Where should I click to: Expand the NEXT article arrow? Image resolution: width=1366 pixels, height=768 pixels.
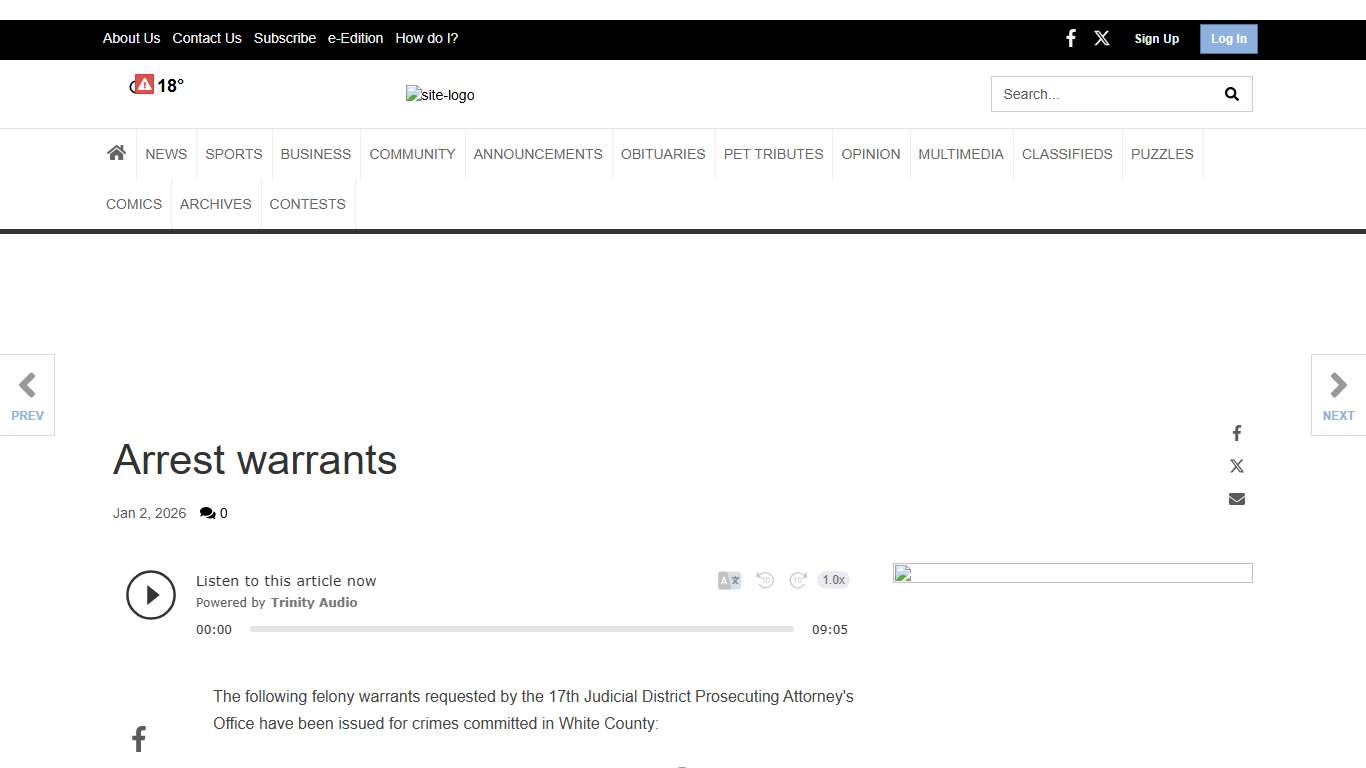(1337, 394)
